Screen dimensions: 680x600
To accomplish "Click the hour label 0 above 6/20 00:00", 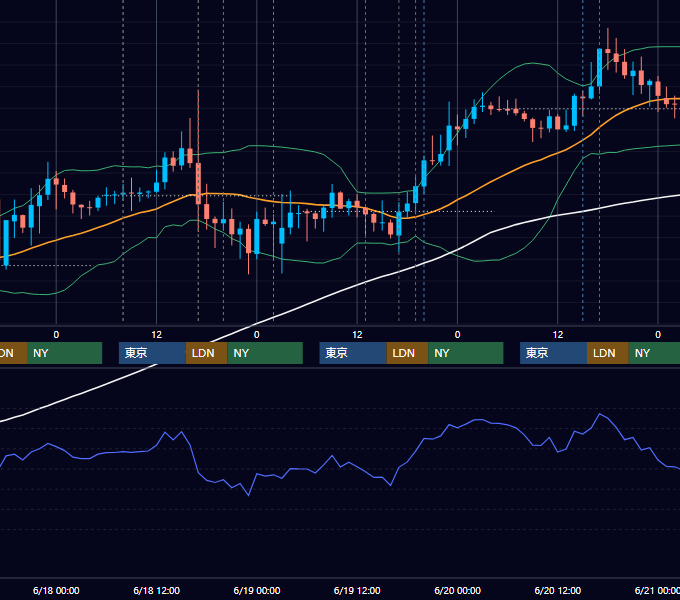I will point(458,335).
